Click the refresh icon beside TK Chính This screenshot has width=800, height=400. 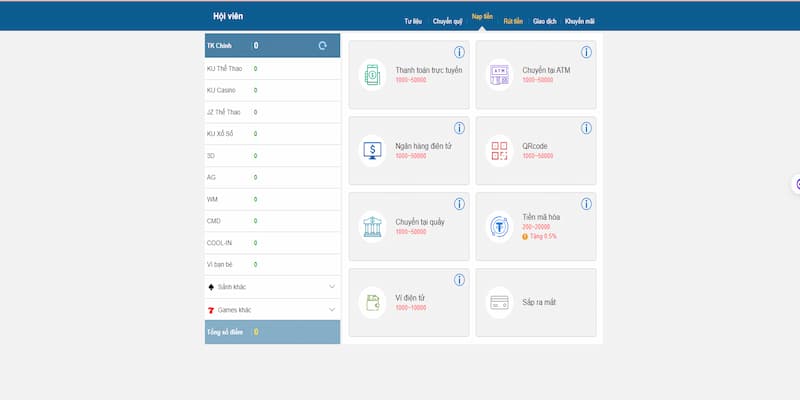[322, 46]
